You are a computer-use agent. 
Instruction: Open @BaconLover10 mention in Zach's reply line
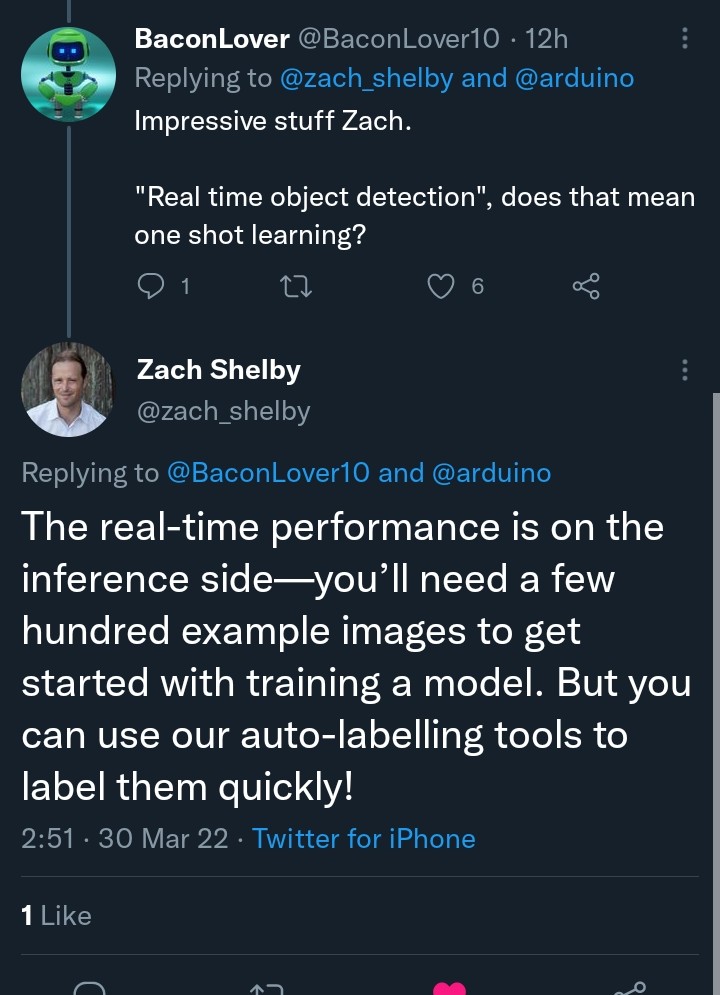point(268,473)
